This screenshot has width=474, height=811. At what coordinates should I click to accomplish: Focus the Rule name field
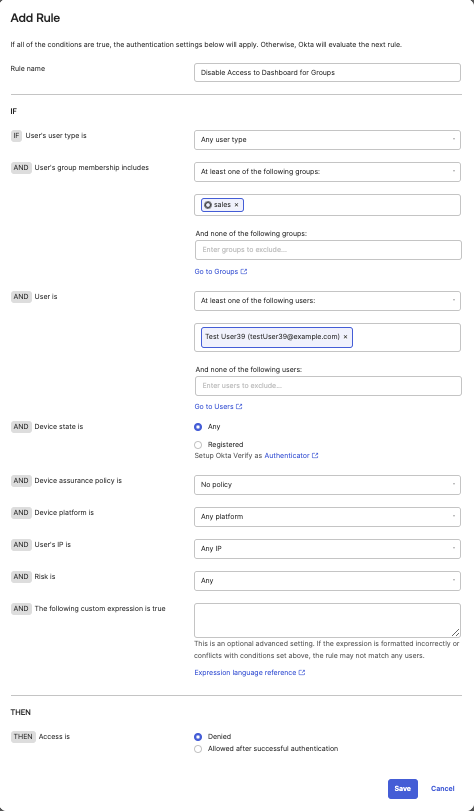(x=327, y=72)
